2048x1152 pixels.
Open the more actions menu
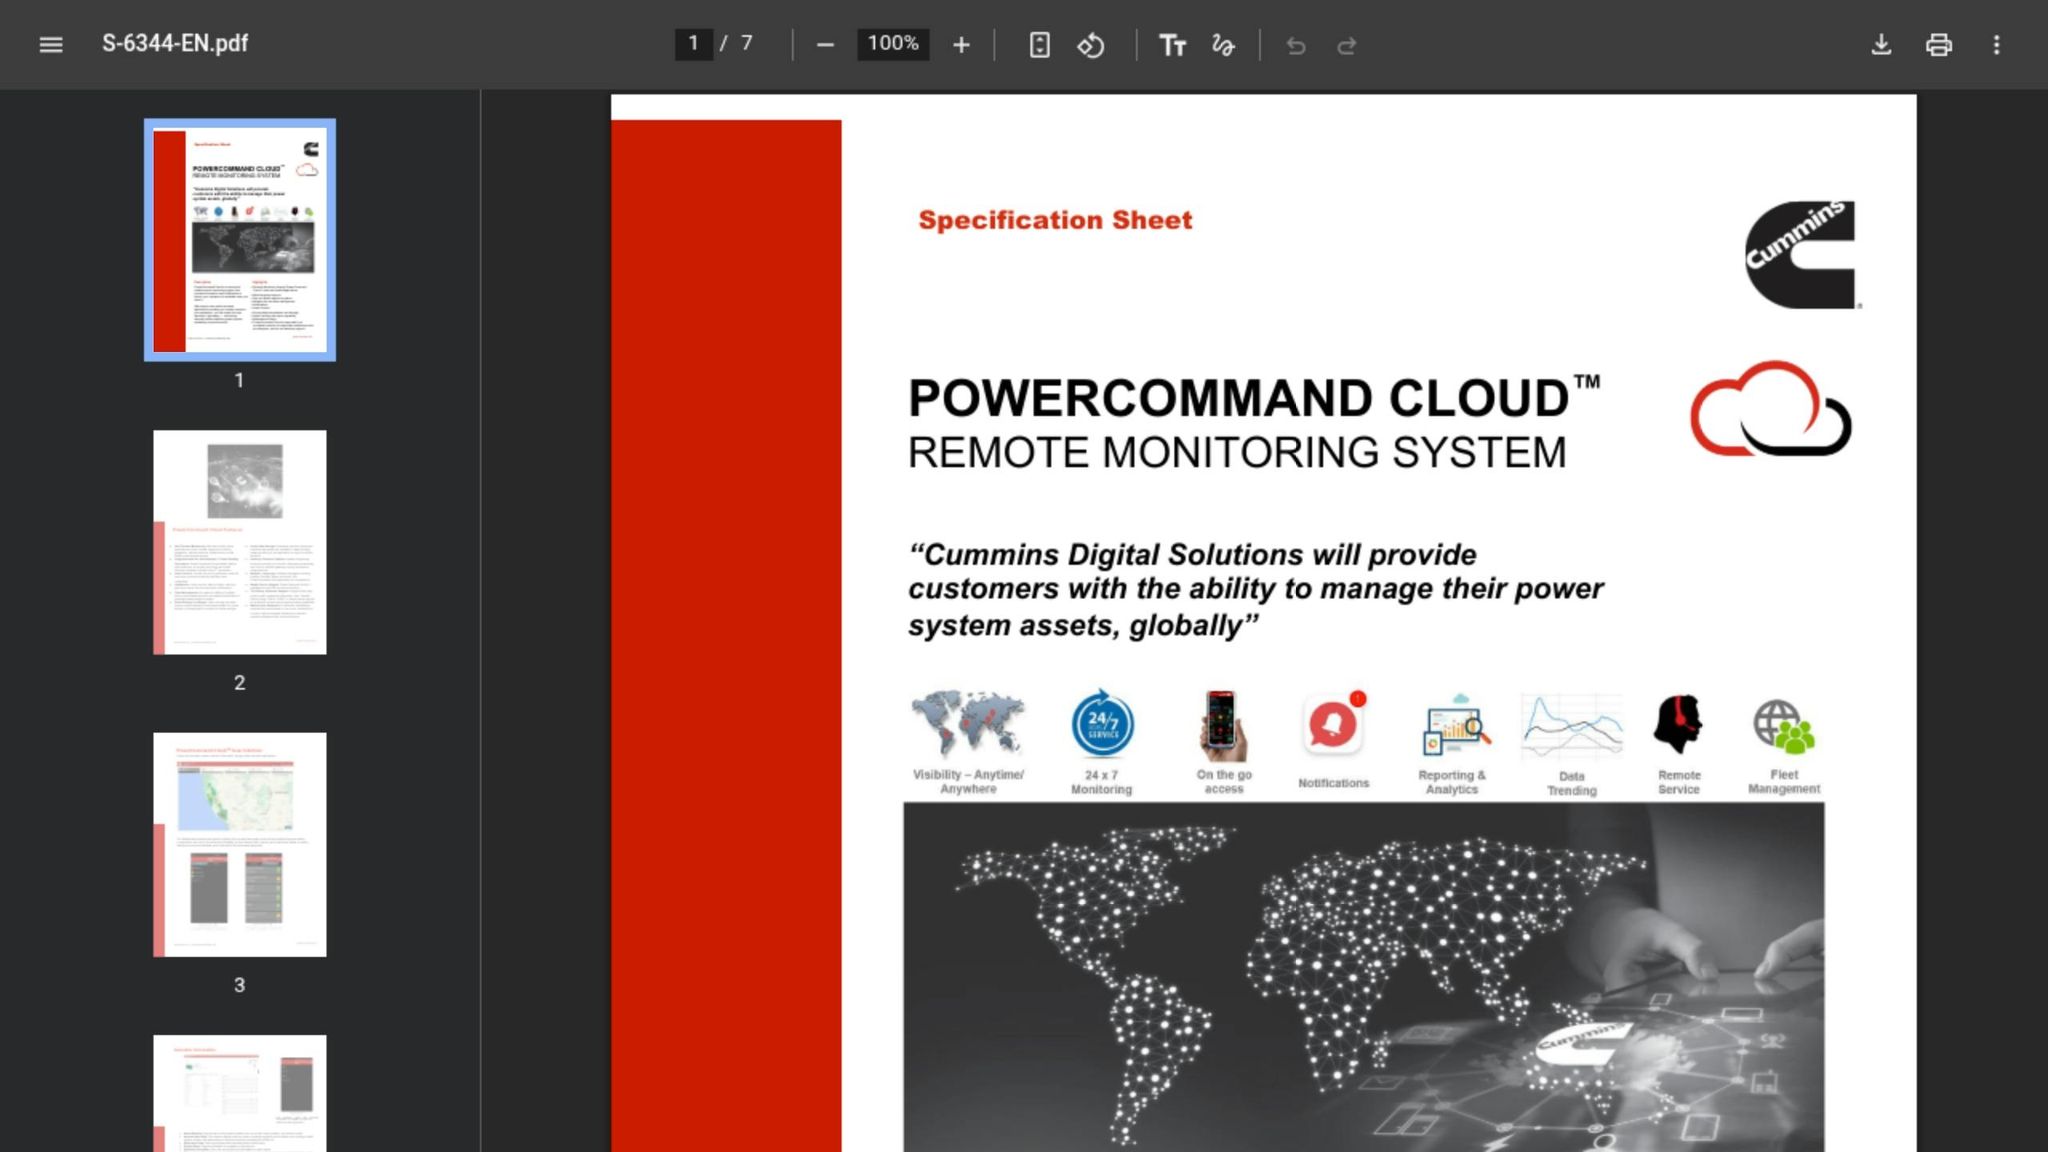pyautogui.click(x=1997, y=45)
